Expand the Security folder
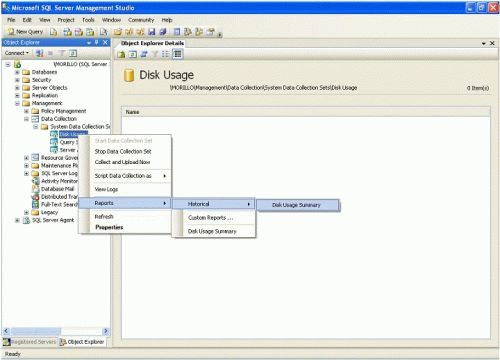 [x=17, y=80]
